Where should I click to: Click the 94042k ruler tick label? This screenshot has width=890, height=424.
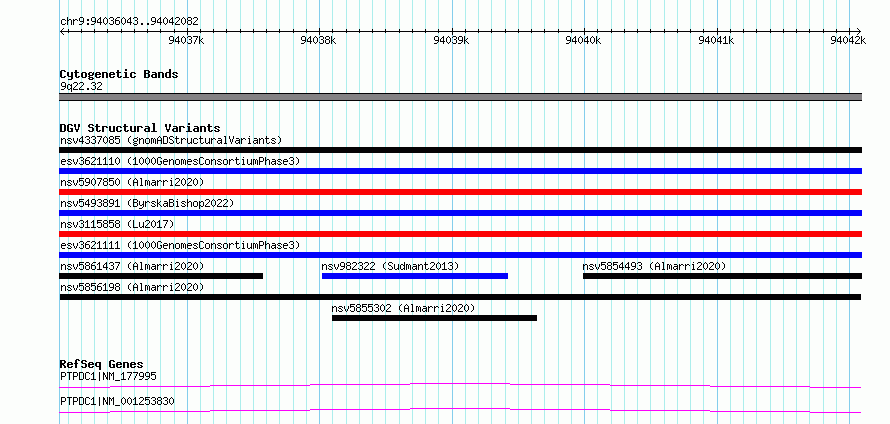[x=848, y=40]
